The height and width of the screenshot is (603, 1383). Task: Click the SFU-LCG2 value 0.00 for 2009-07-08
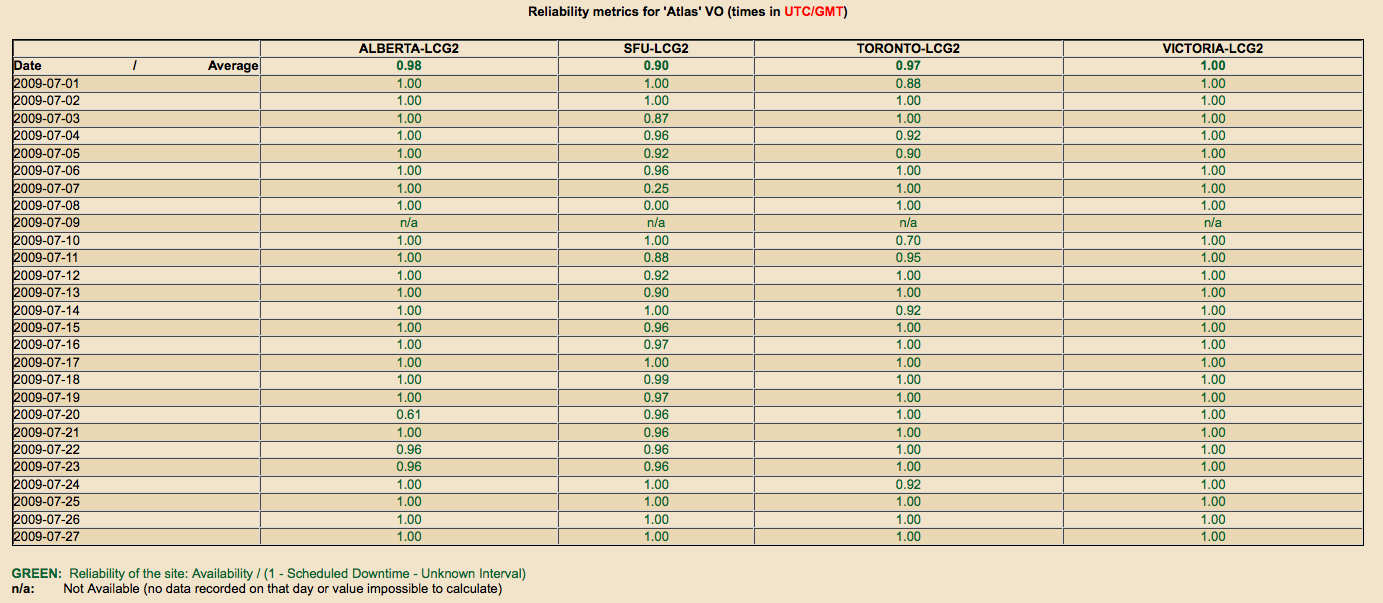tap(656, 205)
